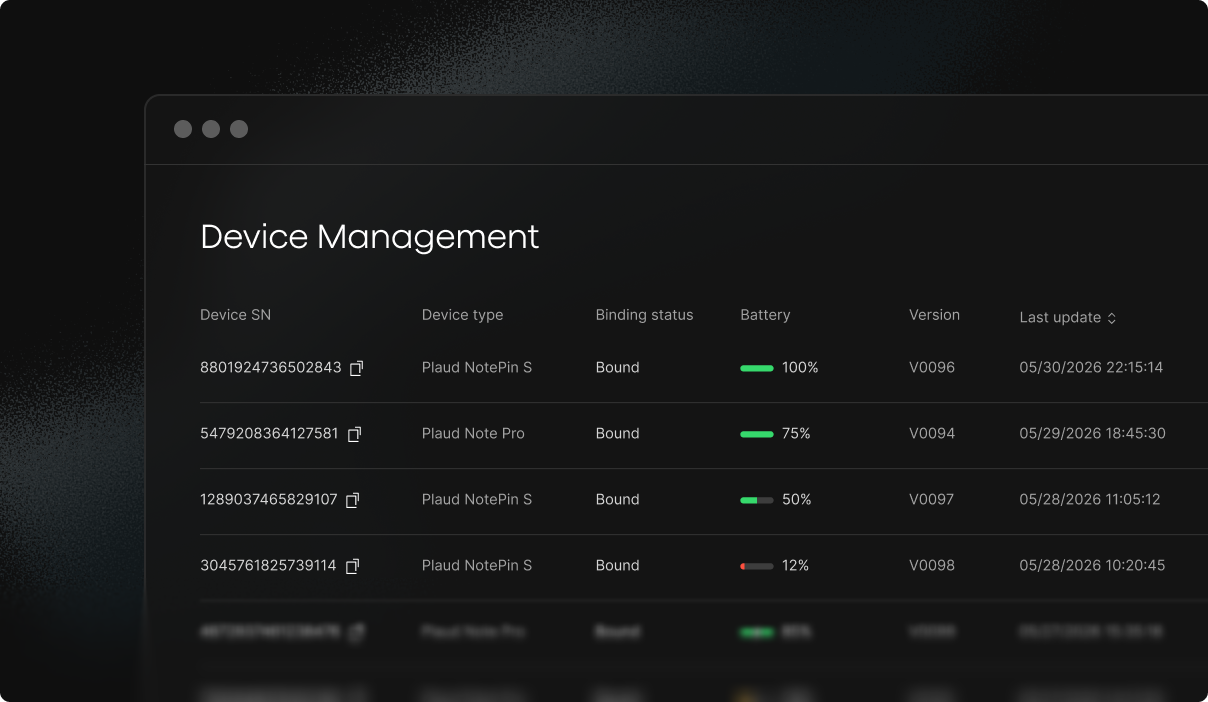Click version V0094
This screenshot has width=1208, height=702.
tap(932, 434)
